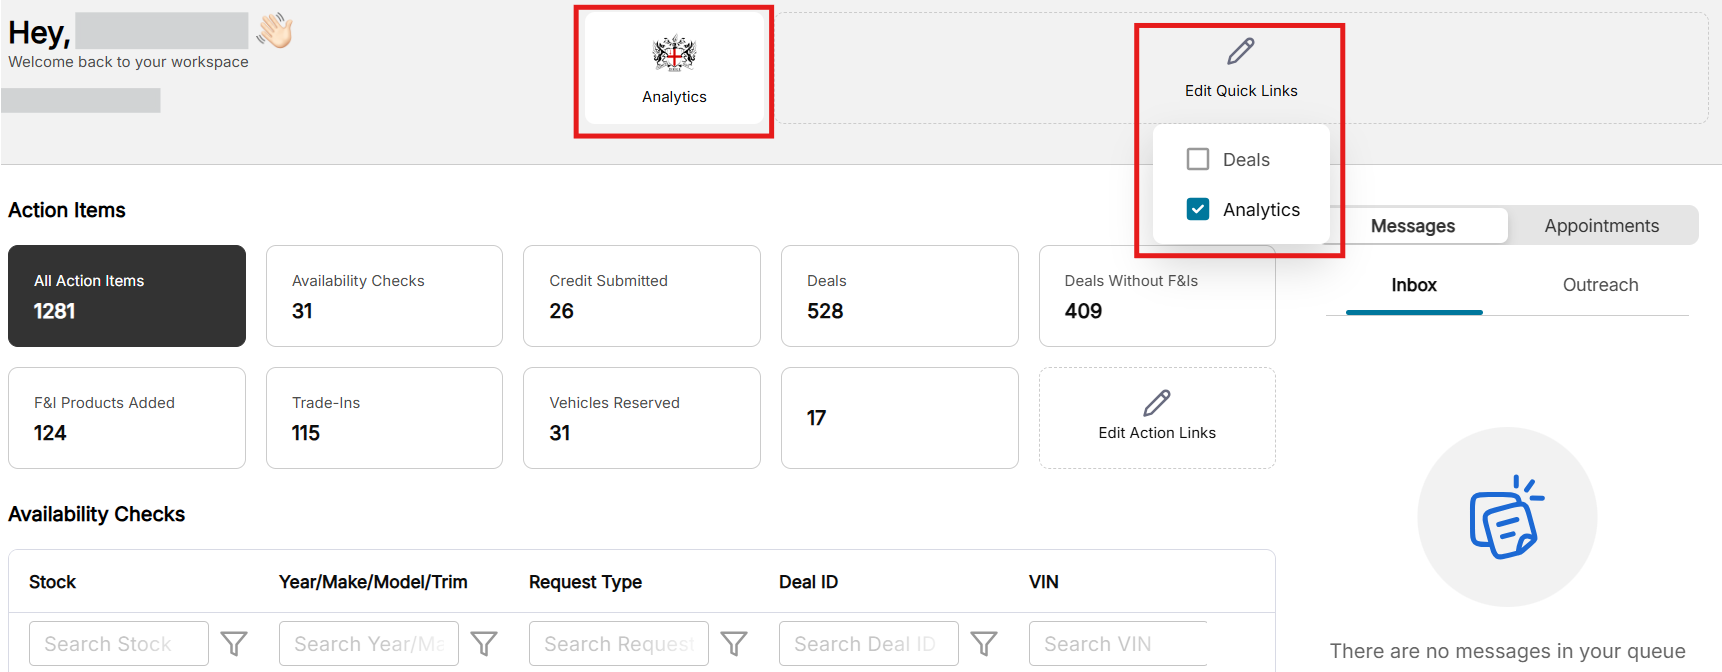1722x672 pixels.
Task: Enable the Deals quick link checkbox
Action: click(1197, 159)
